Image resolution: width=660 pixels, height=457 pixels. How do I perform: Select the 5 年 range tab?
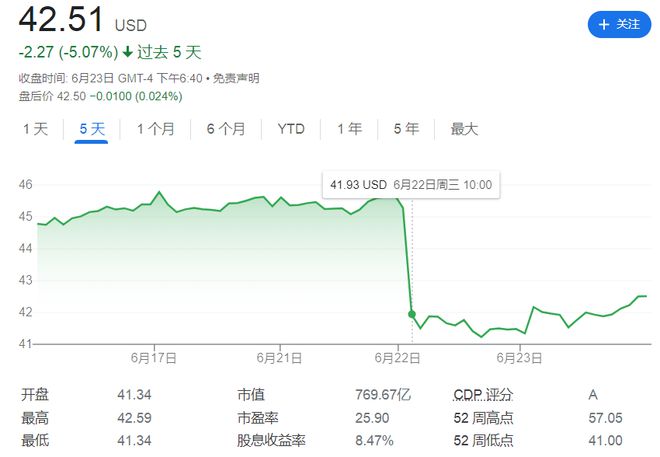click(x=406, y=129)
